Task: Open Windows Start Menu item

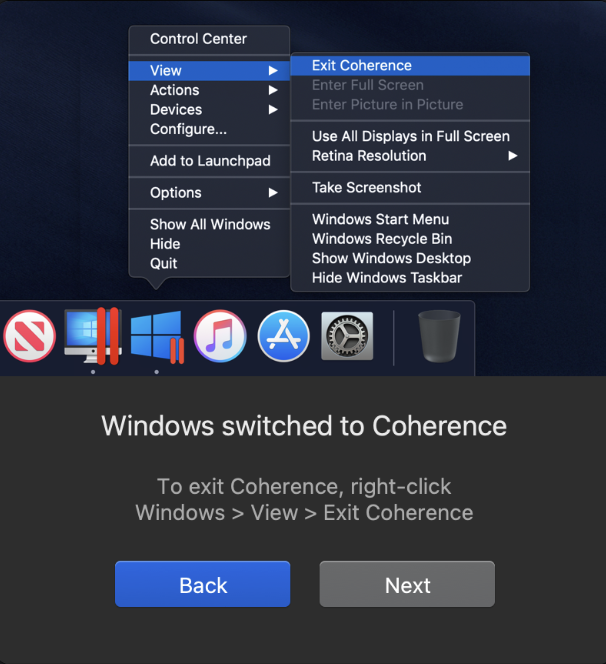Action: point(410,219)
